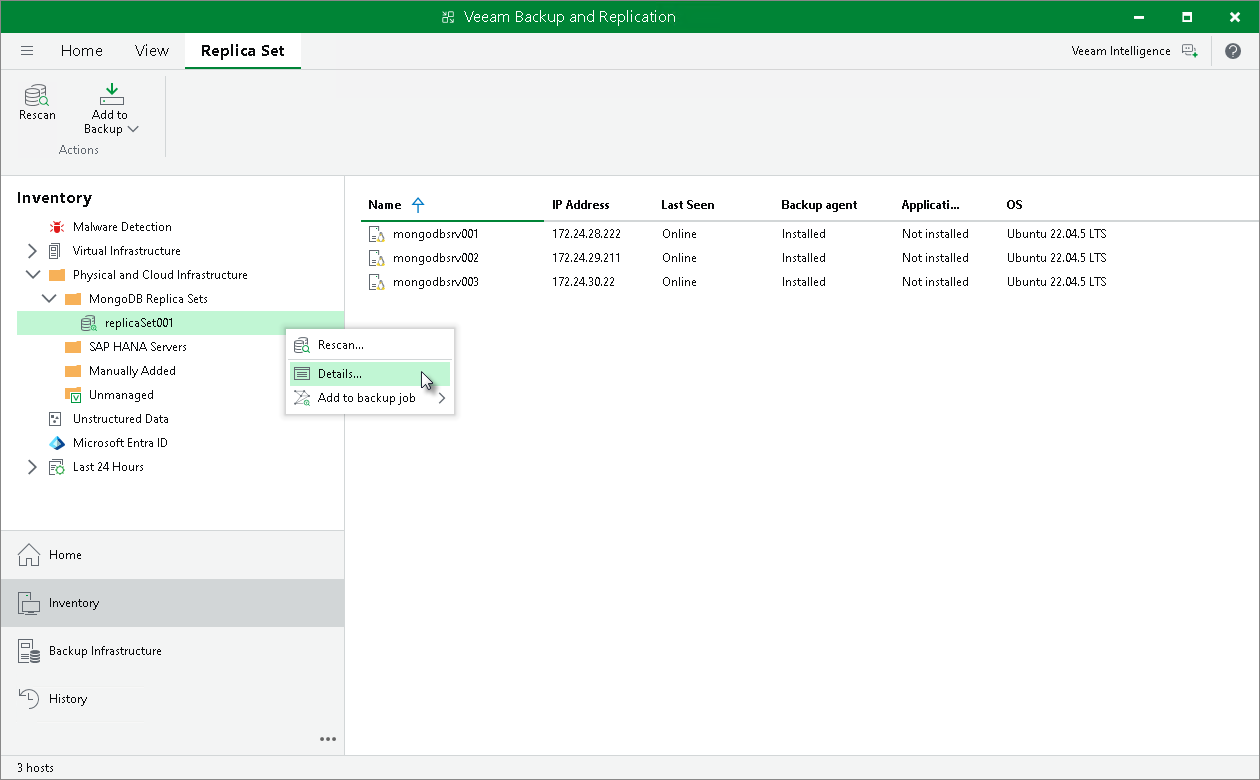This screenshot has width=1260, height=780.
Task: Open the Home view in navigation
Action: (x=172, y=555)
